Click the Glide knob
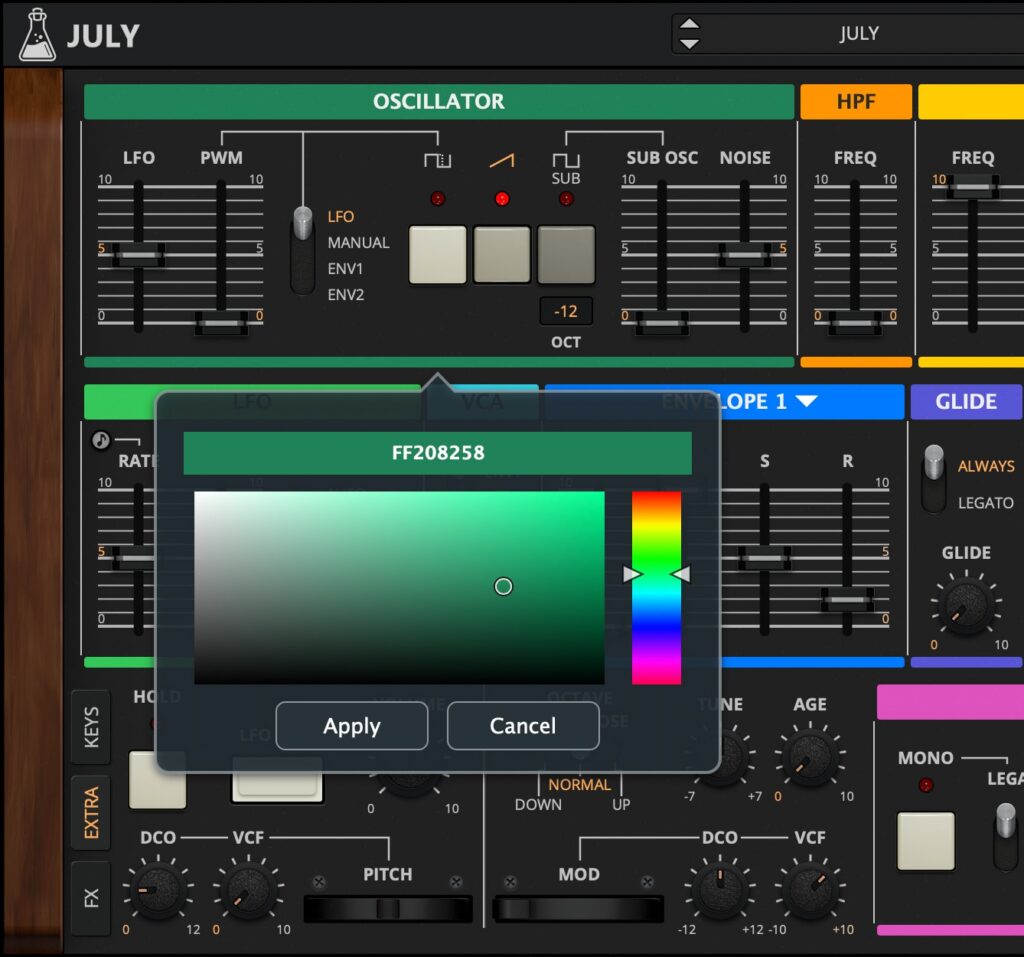The image size is (1024, 957). click(965, 604)
